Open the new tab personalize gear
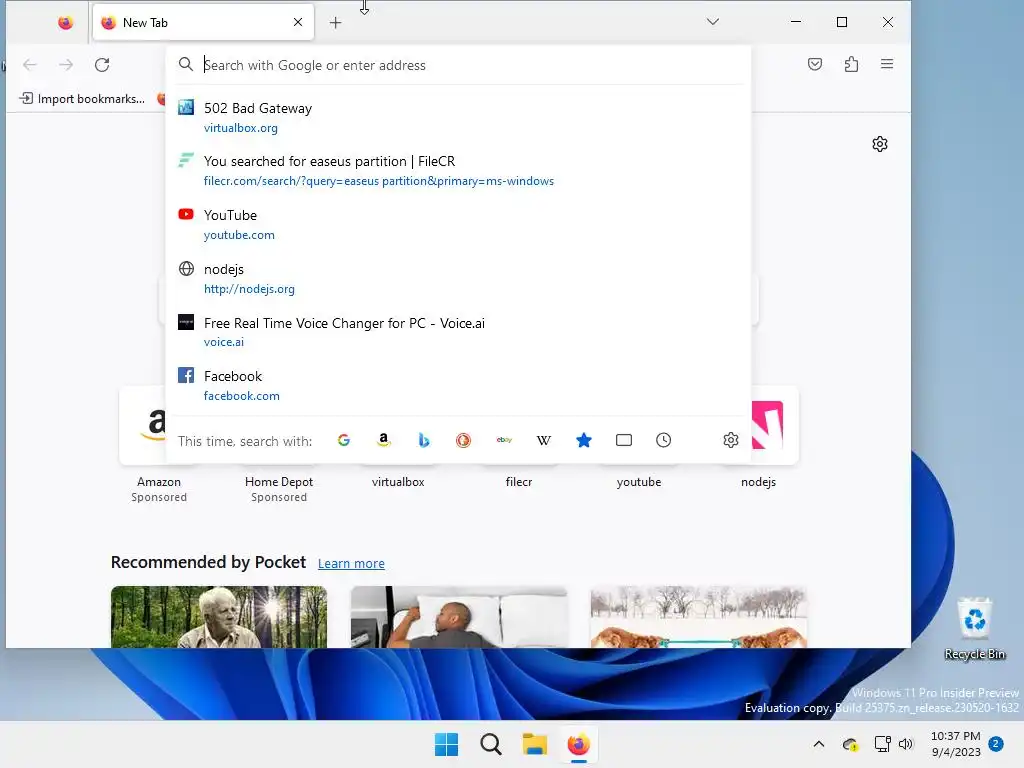The height and width of the screenshot is (768, 1024). point(880,144)
